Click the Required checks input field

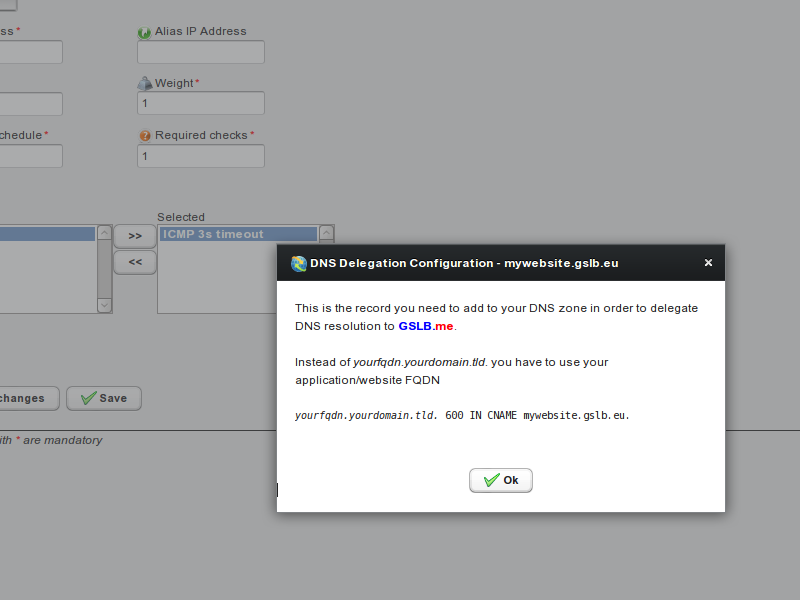[x=201, y=156]
